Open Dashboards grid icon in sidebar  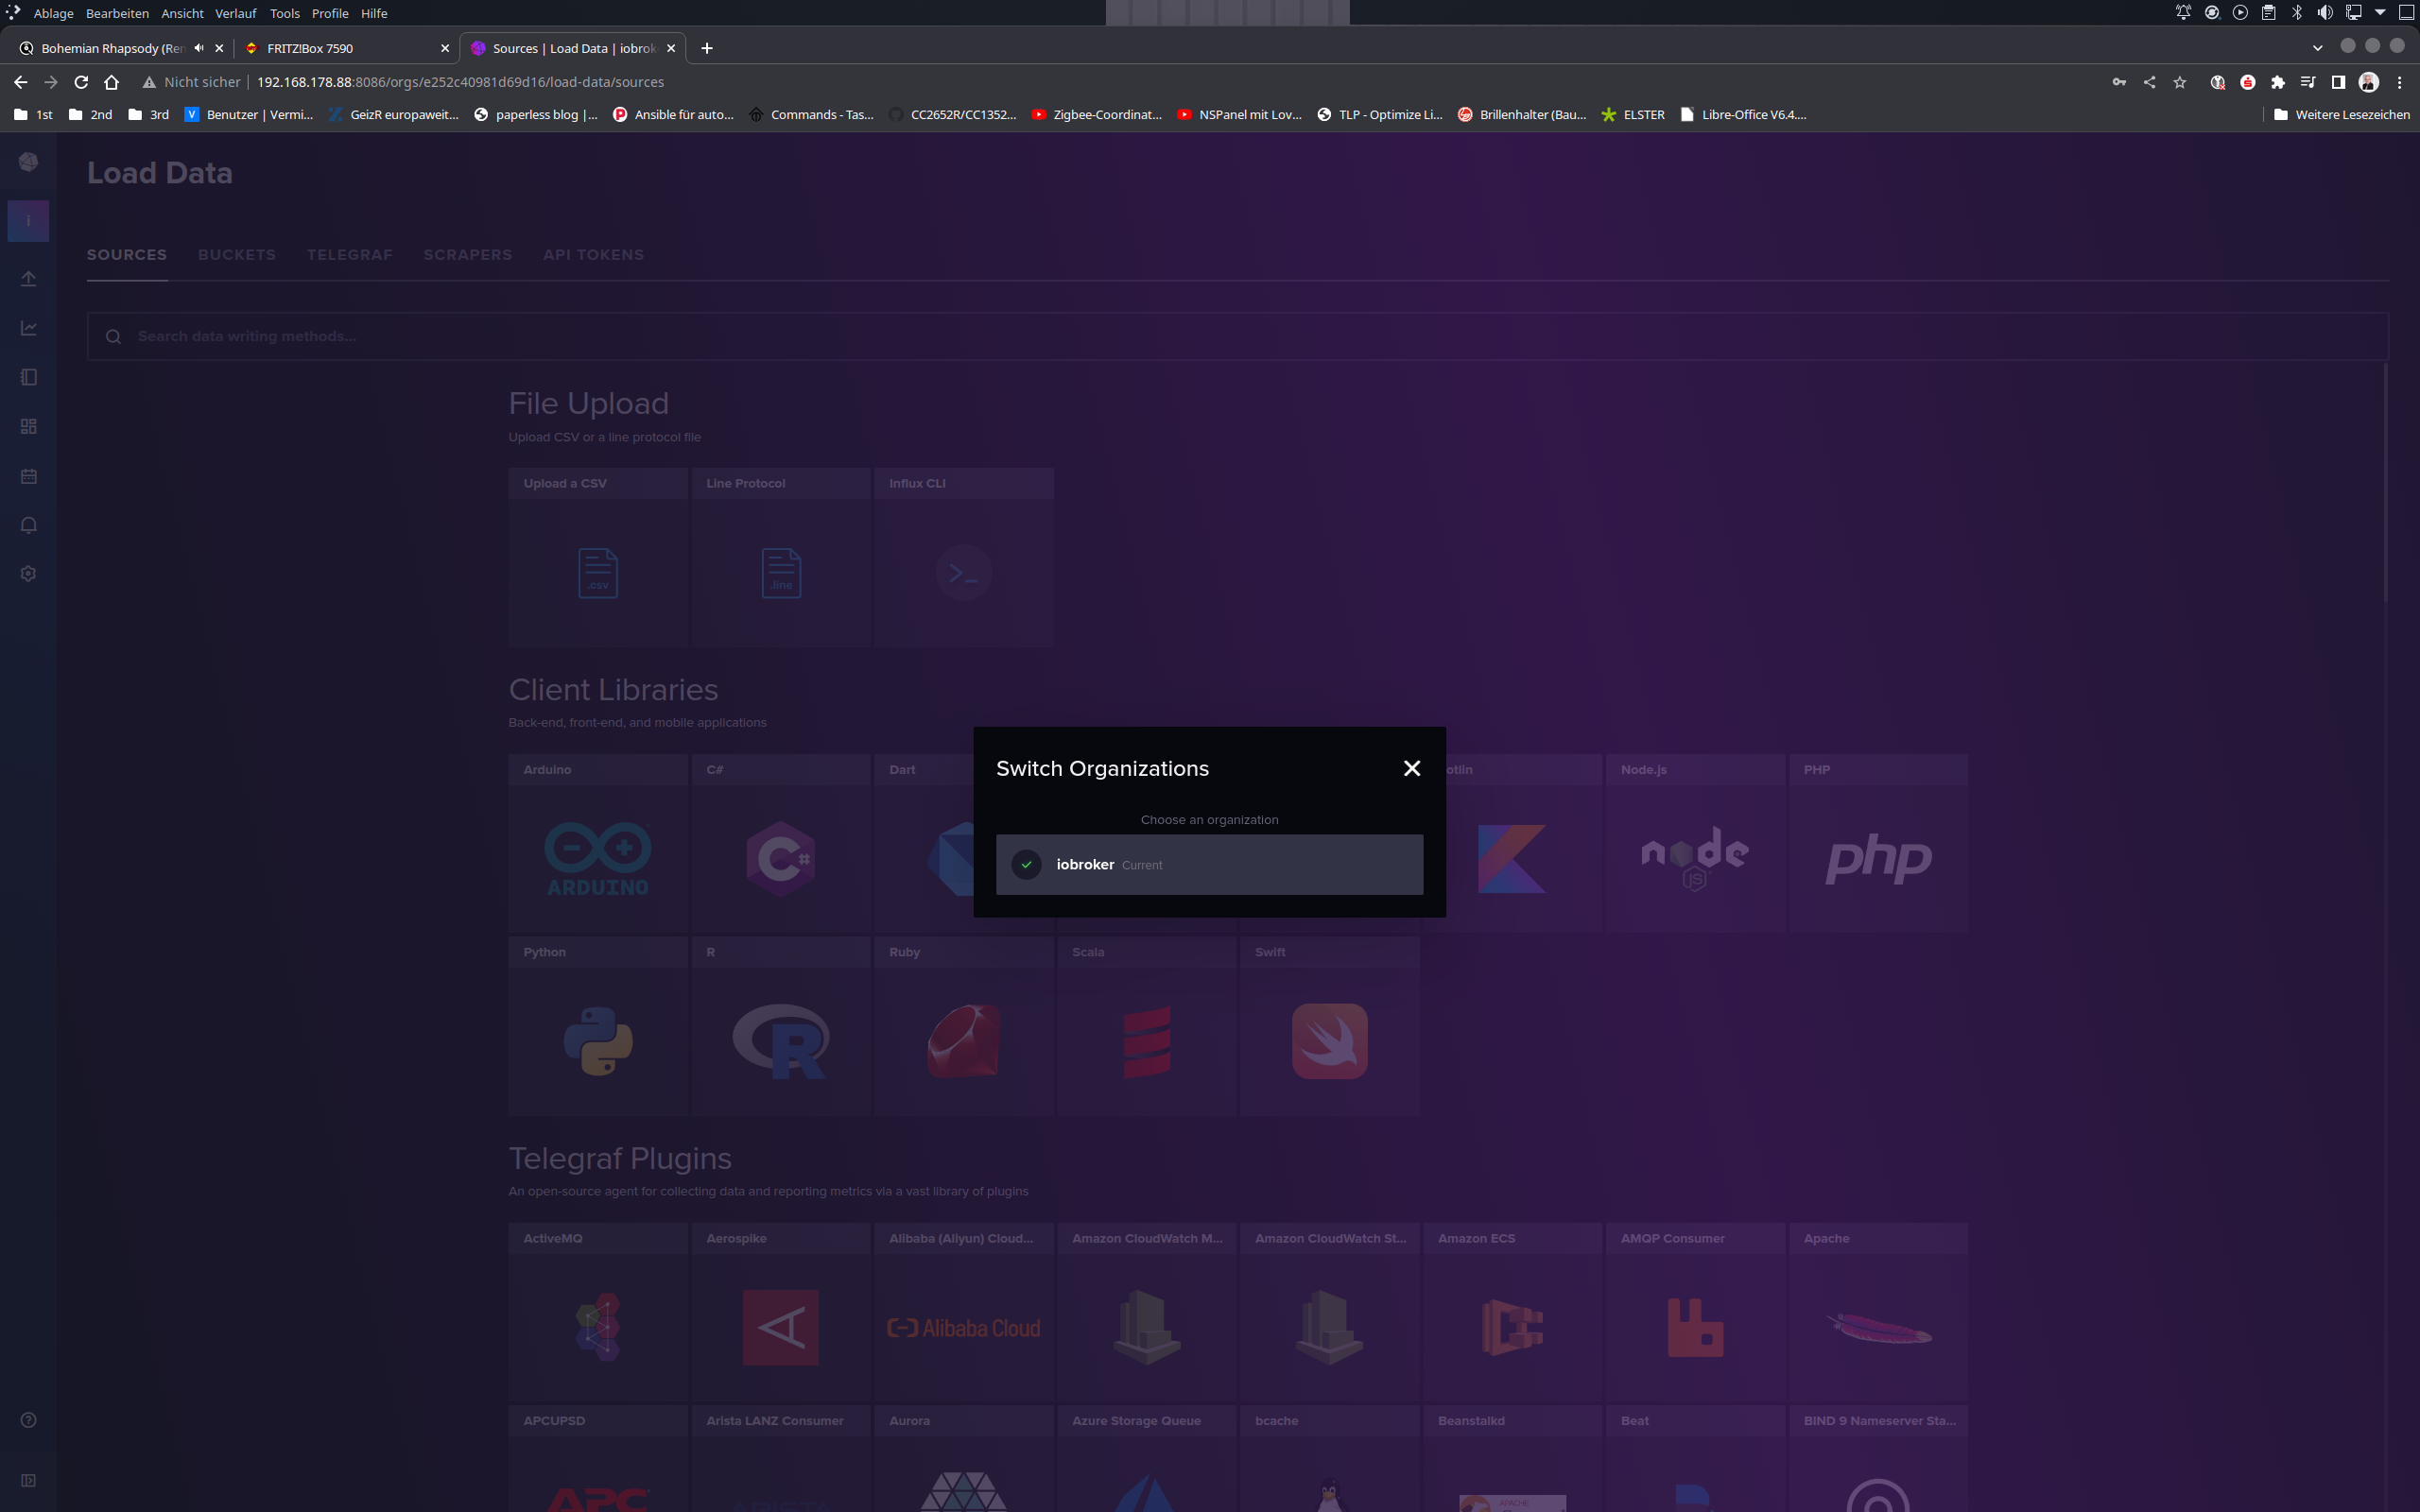click(28, 426)
